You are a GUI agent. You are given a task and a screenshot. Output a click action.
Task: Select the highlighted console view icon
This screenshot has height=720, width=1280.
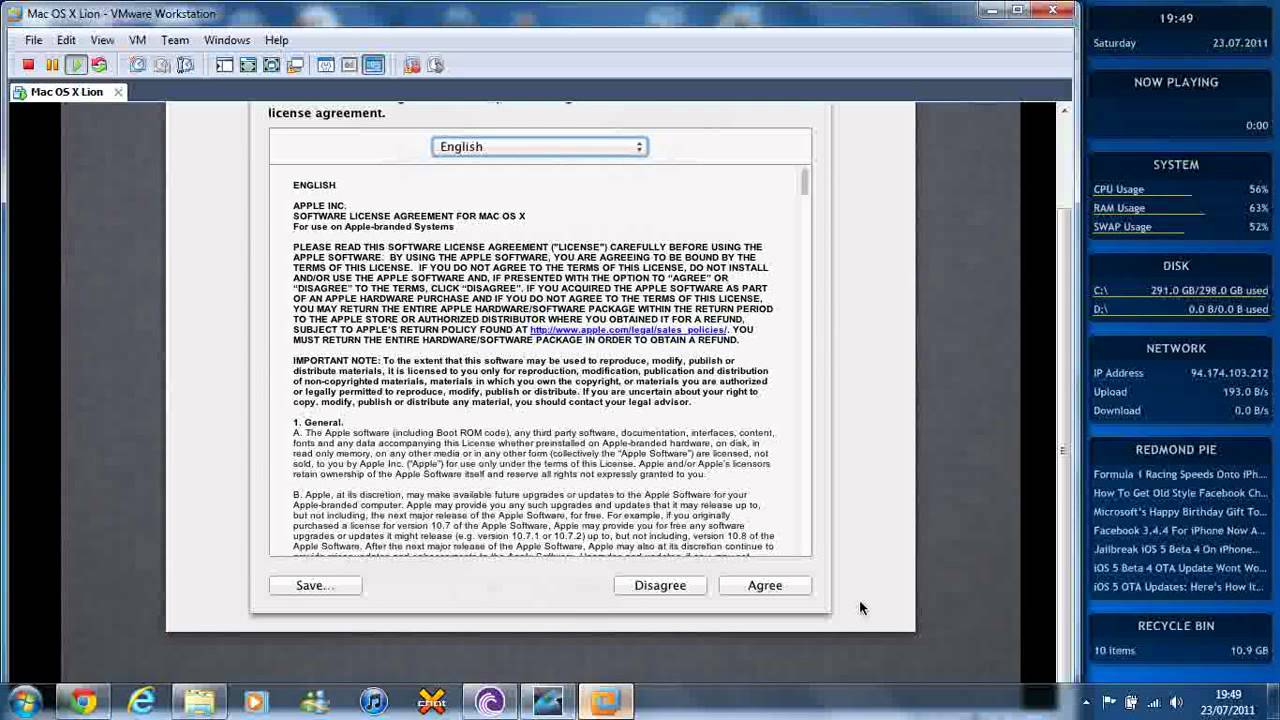point(373,65)
